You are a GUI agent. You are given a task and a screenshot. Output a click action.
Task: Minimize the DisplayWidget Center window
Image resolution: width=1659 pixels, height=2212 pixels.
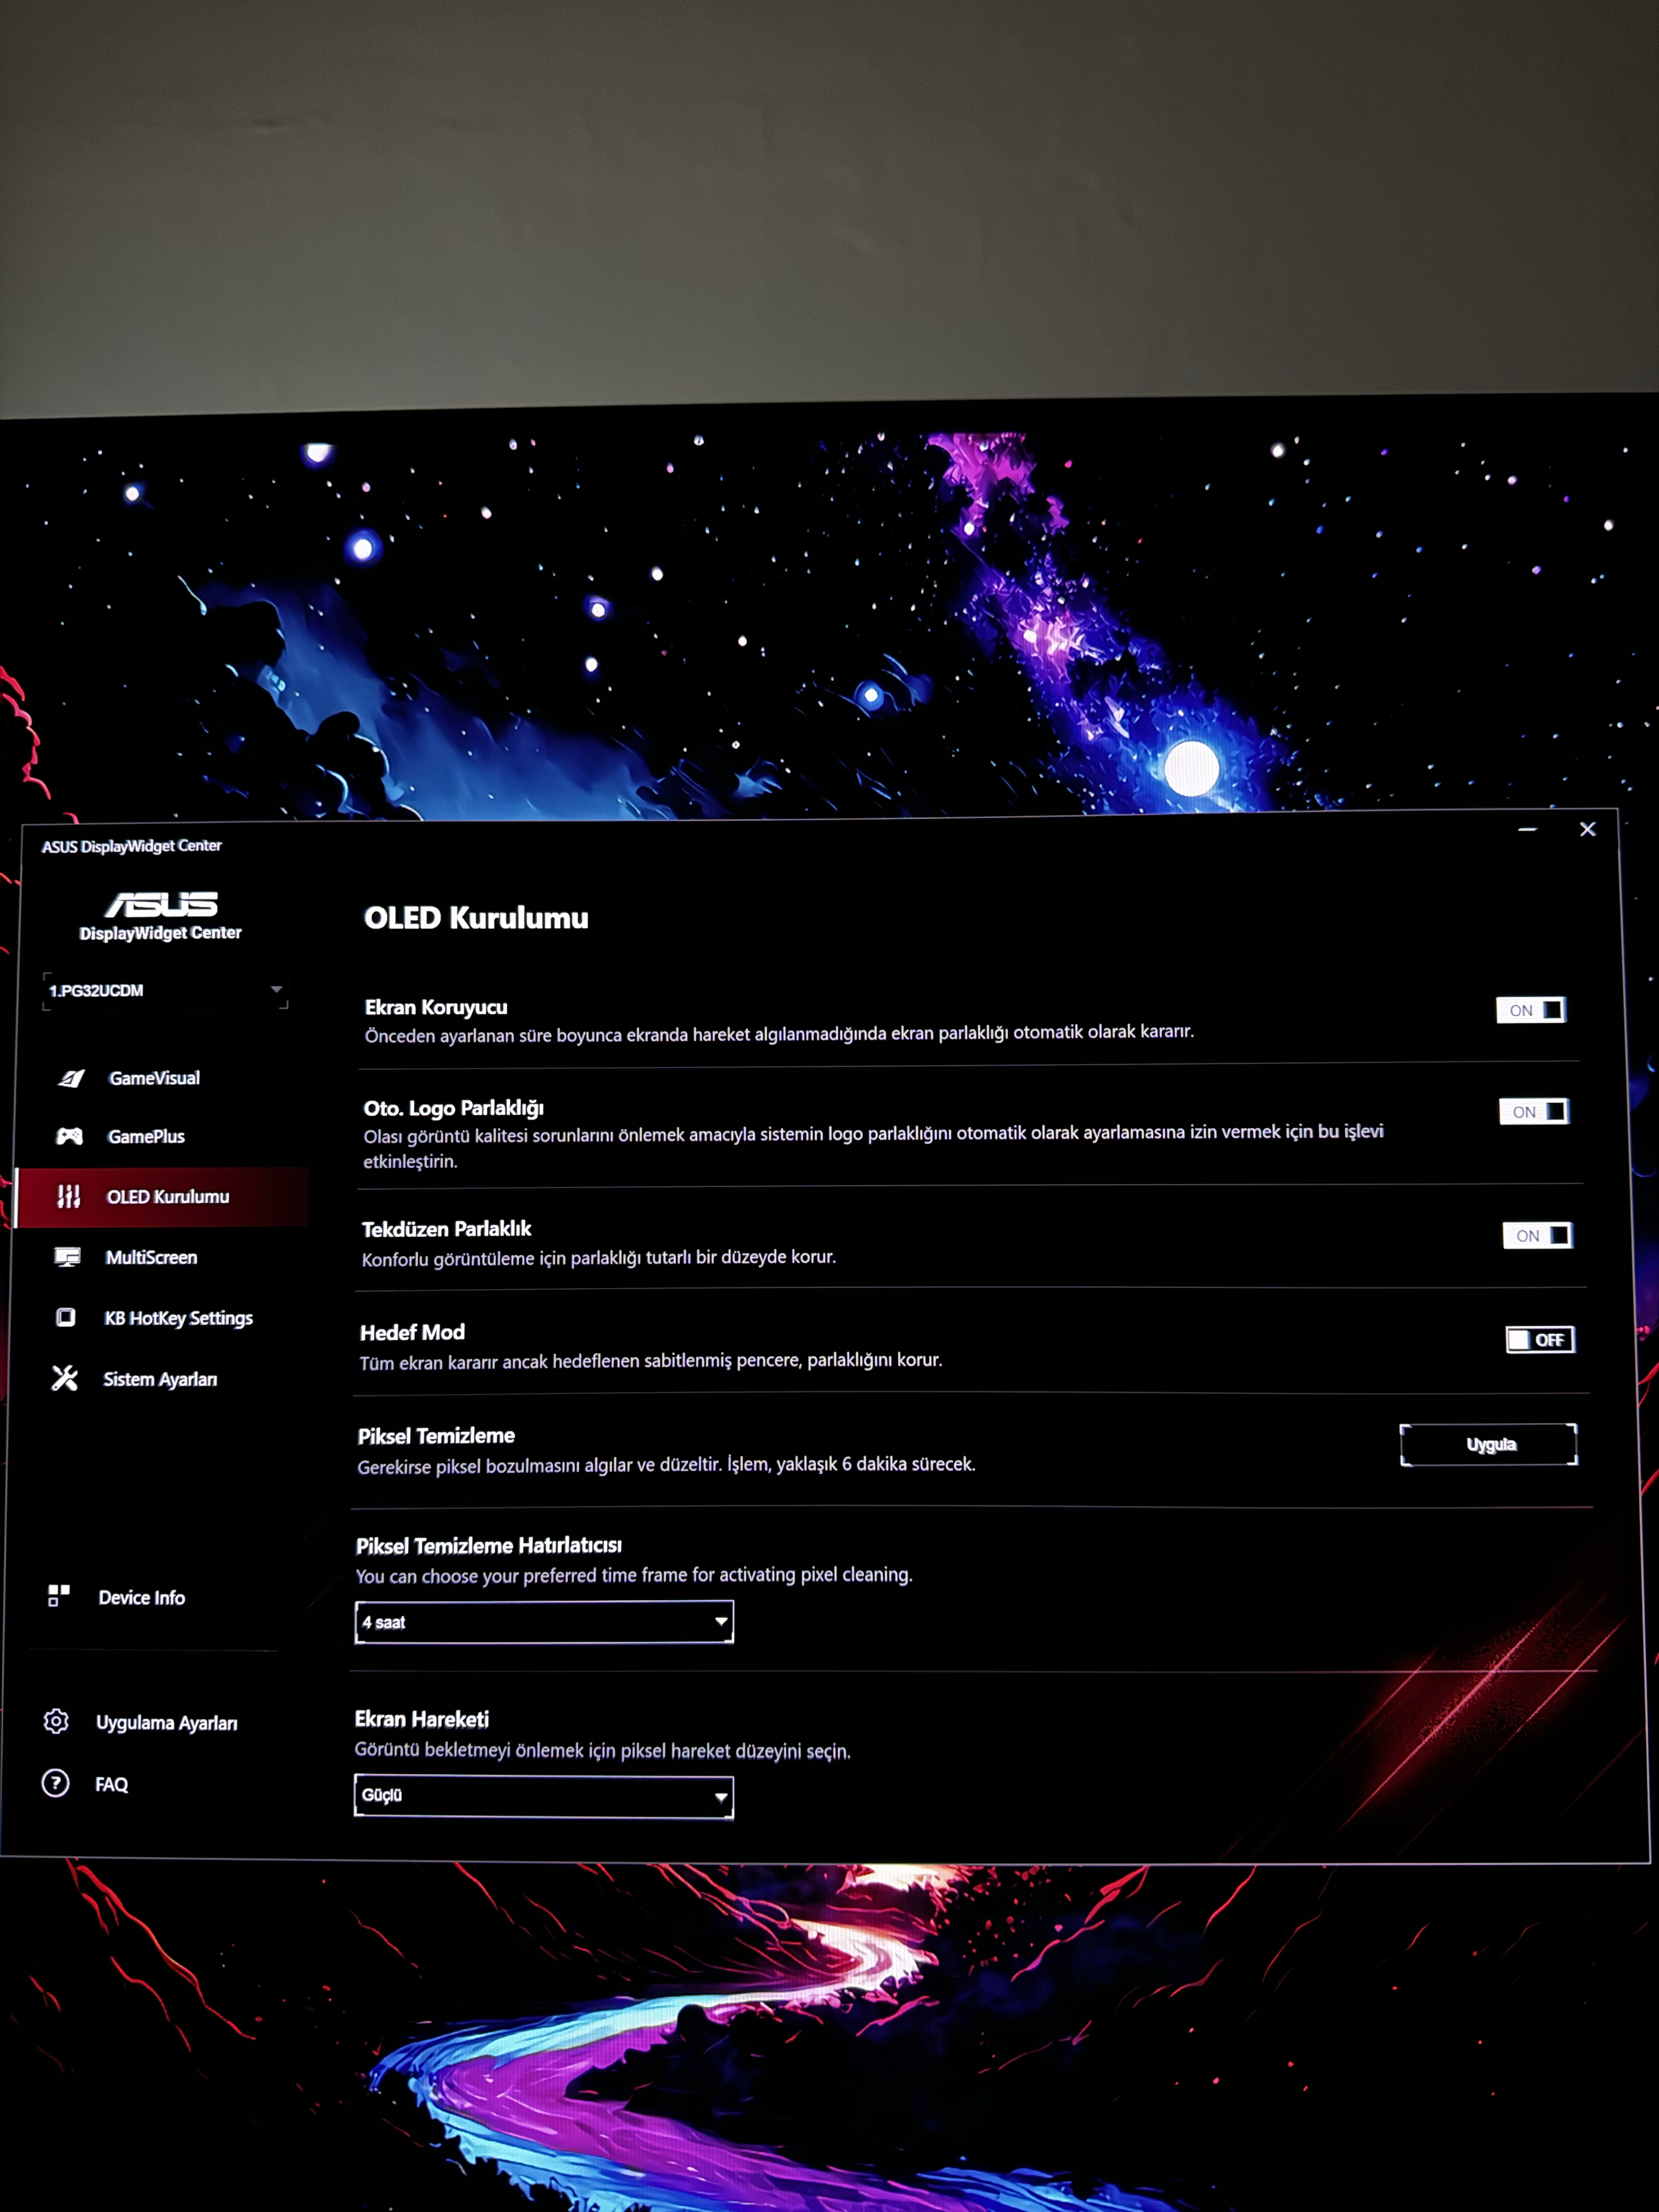(1527, 829)
